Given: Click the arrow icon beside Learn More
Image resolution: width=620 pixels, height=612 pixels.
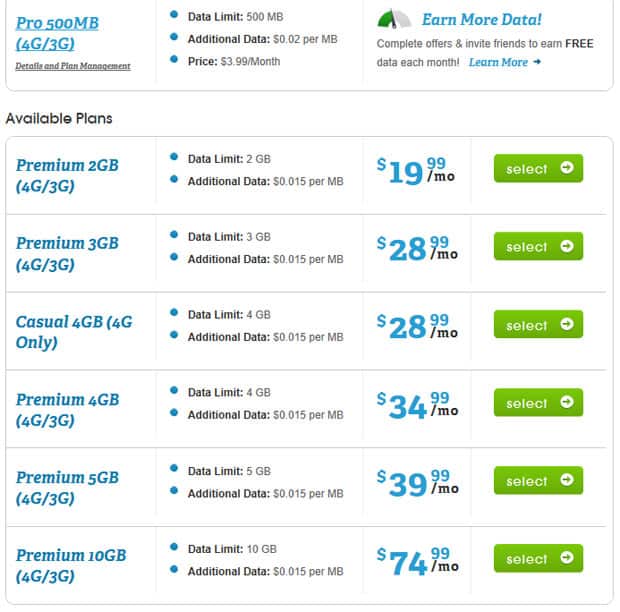Looking at the screenshot, I should pyautogui.click(x=537, y=62).
